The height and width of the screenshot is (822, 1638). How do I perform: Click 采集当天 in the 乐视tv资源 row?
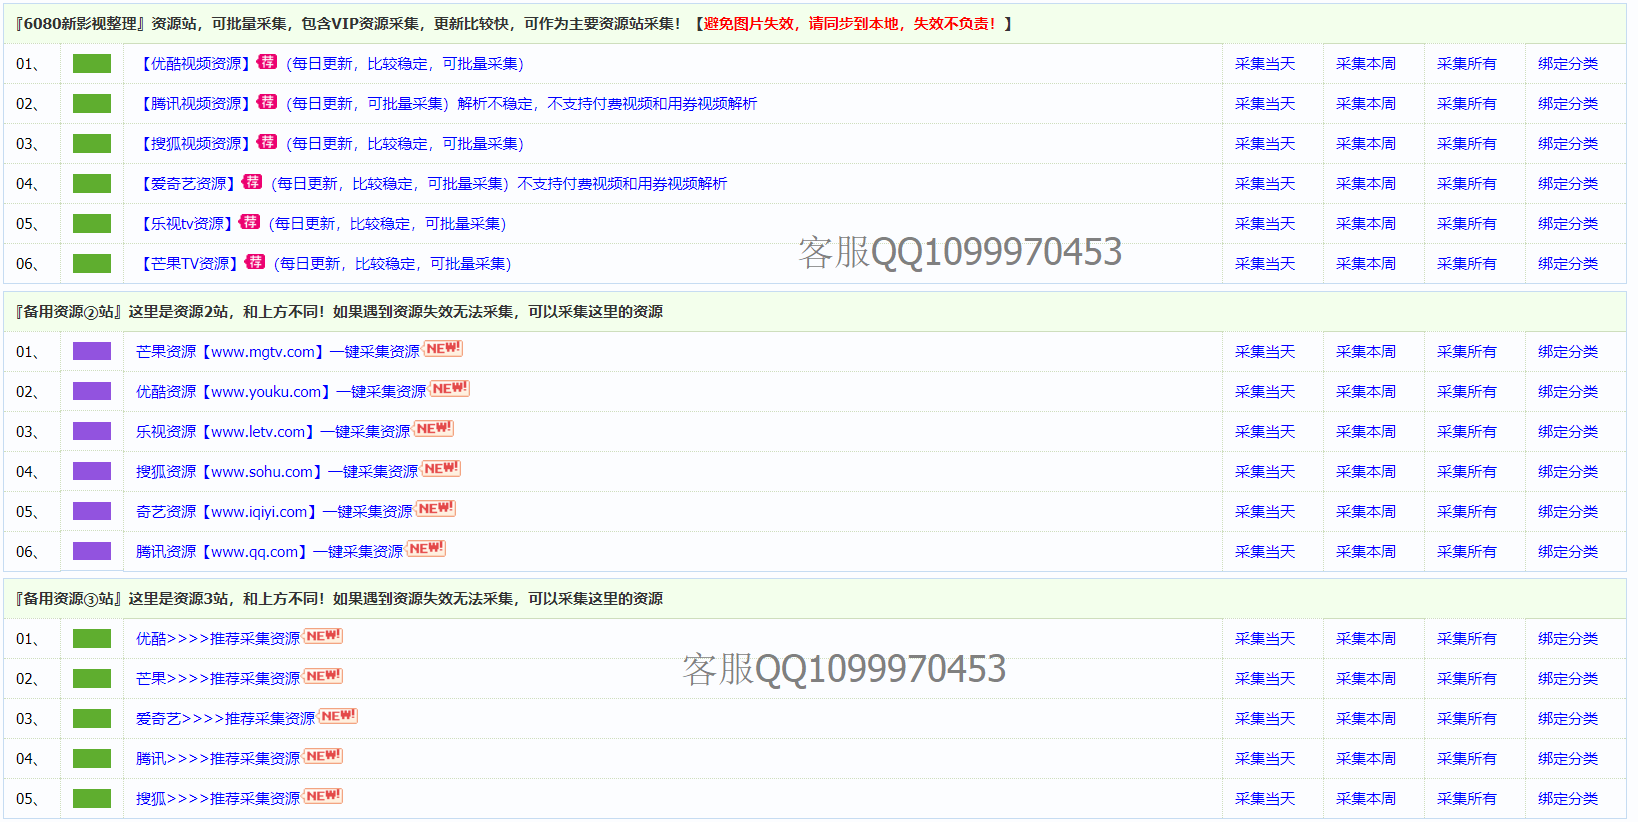[x=1265, y=224]
